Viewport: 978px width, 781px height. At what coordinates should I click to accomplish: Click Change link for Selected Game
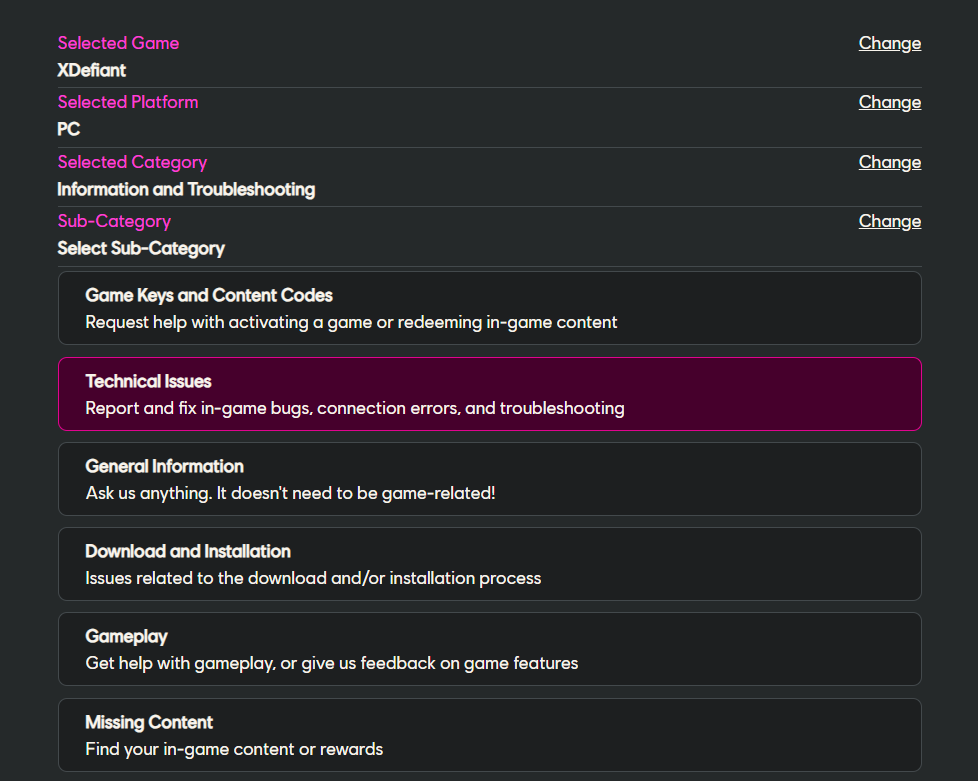coord(889,43)
